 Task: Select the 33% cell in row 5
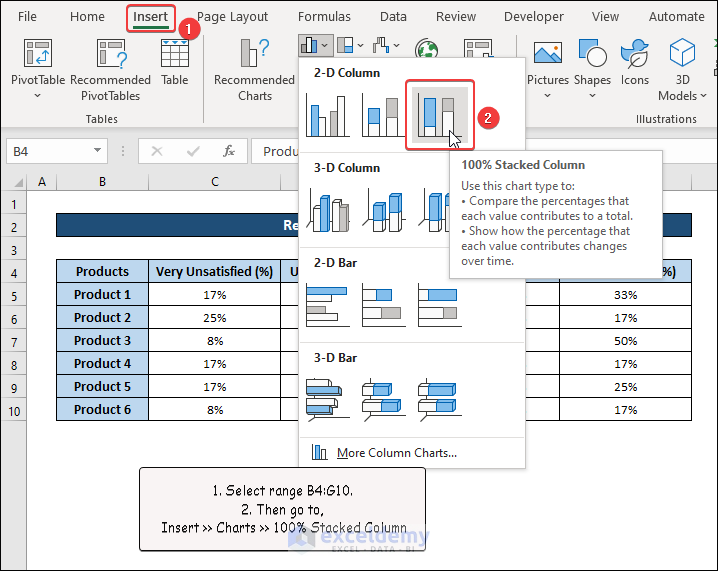(x=626, y=294)
